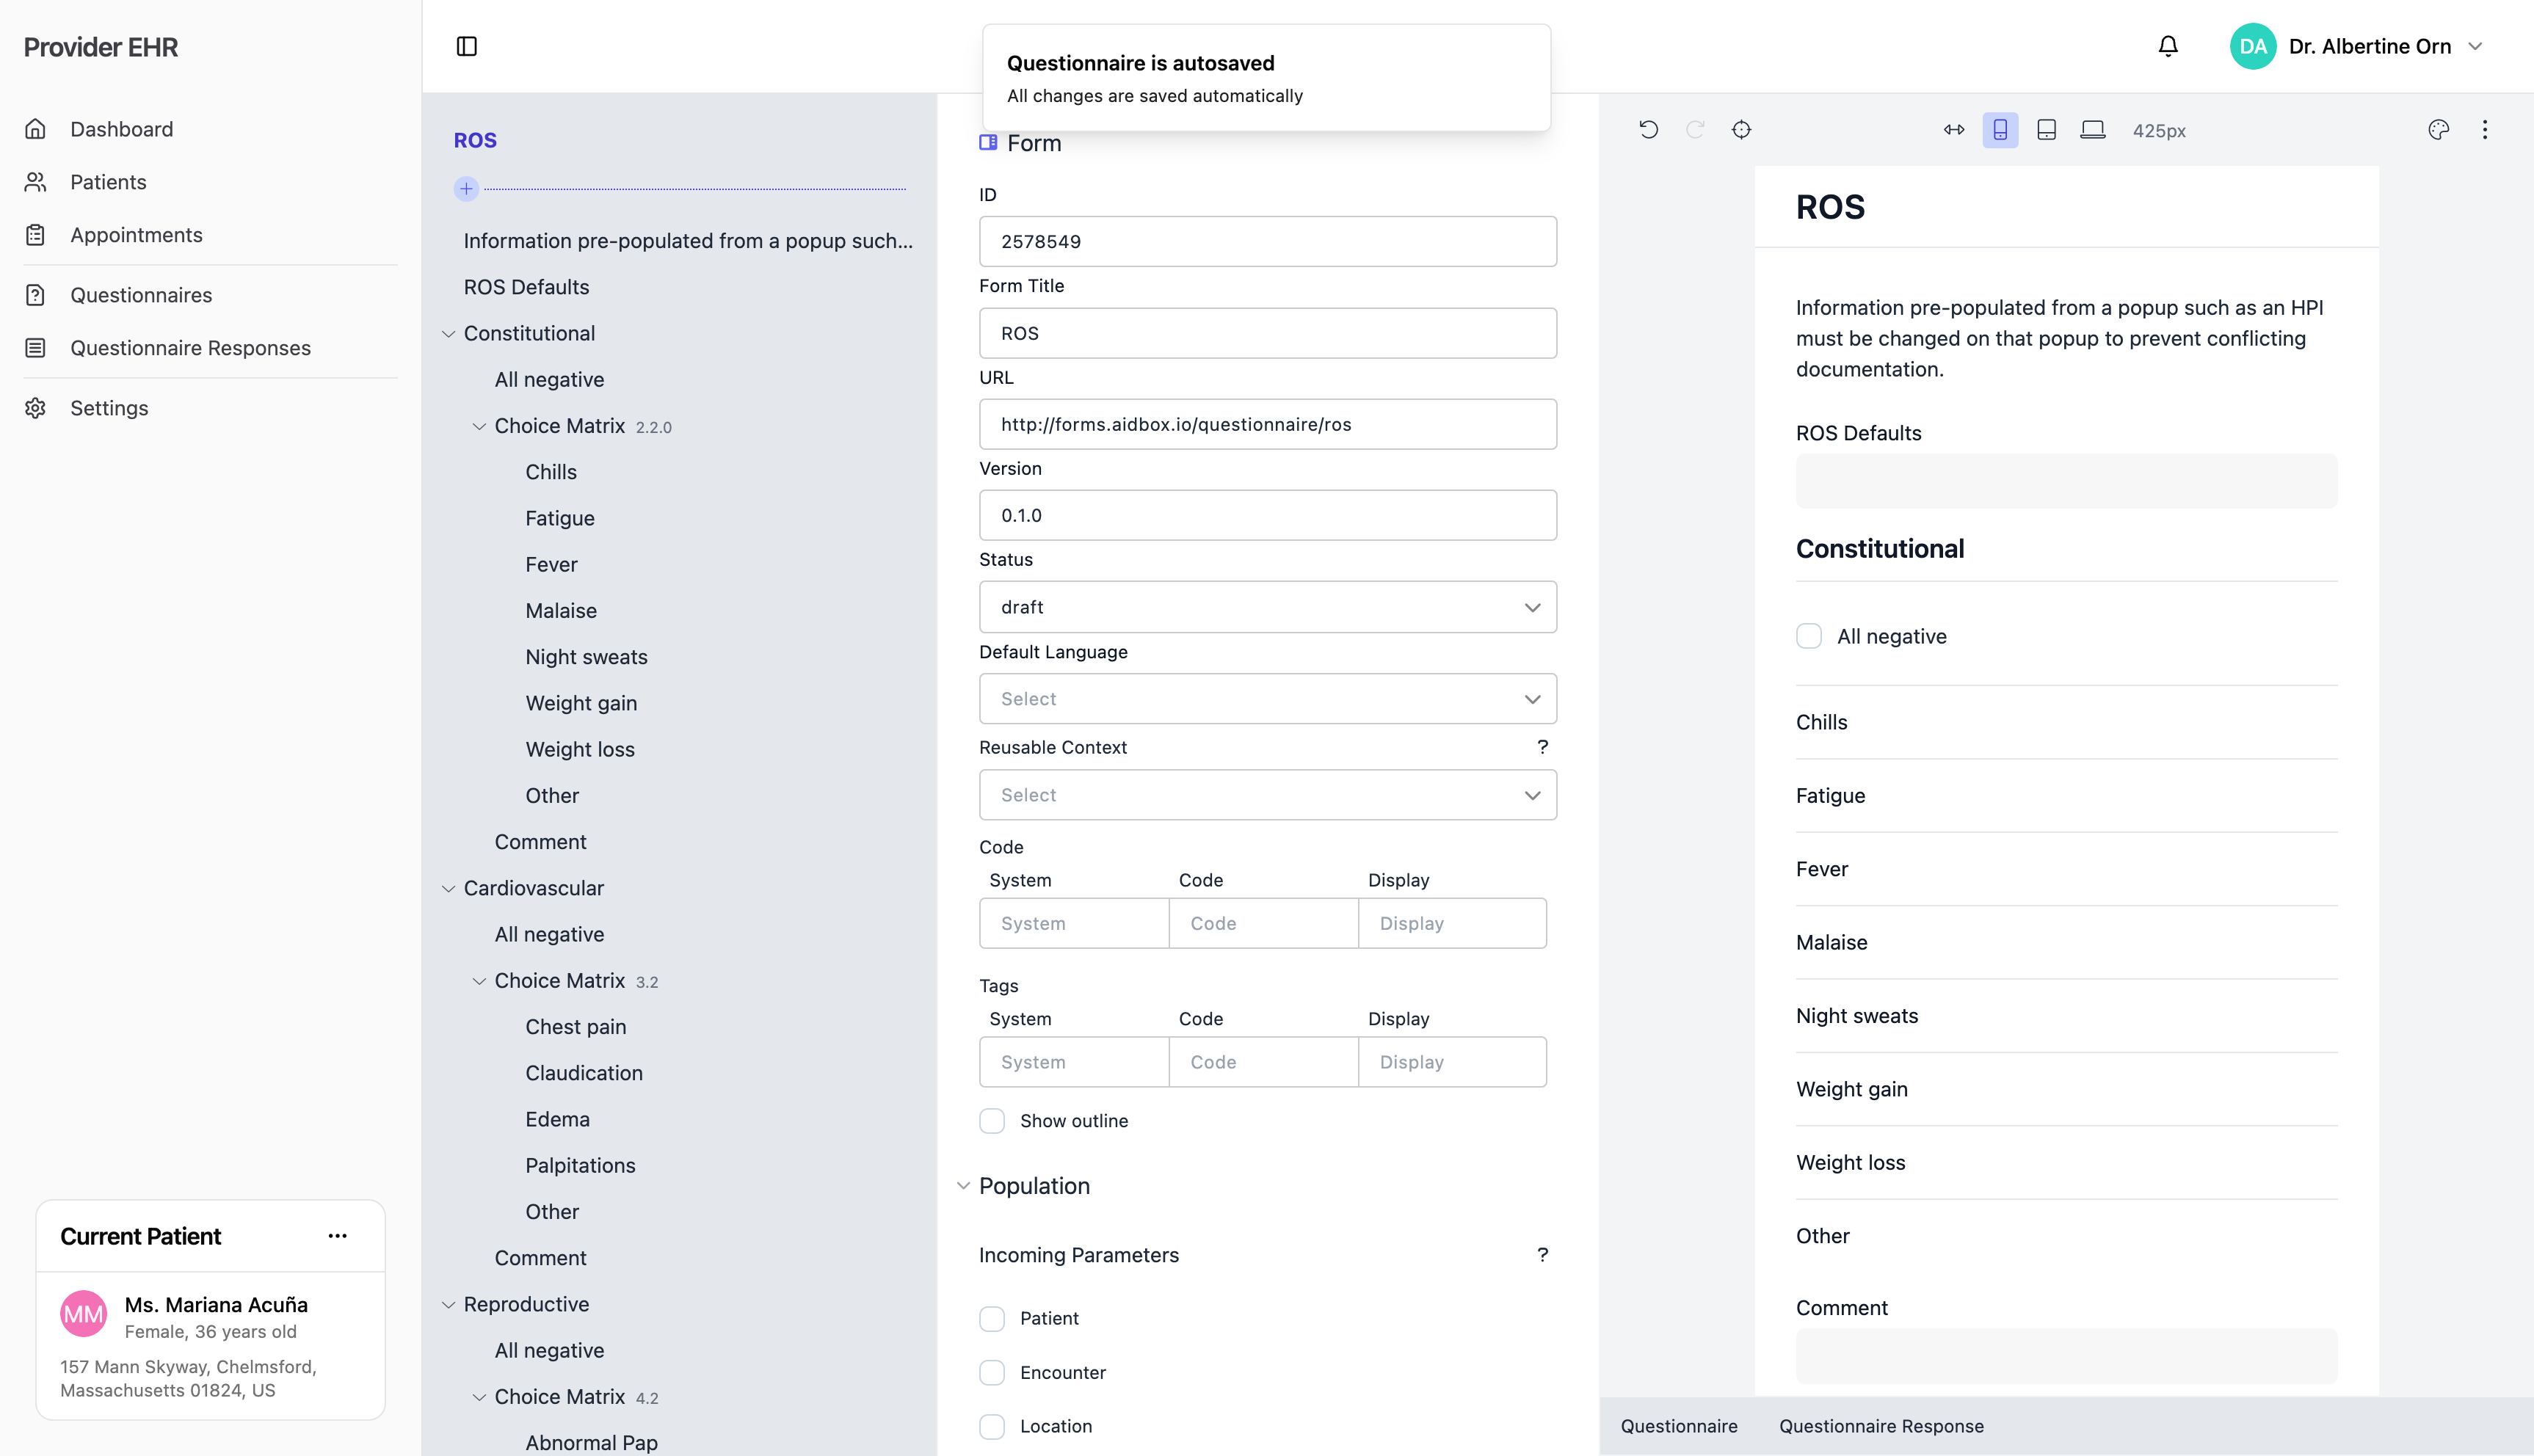Collapse the Reproductive tree group
Screen dimensions: 2534x1456
[449, 1305]
